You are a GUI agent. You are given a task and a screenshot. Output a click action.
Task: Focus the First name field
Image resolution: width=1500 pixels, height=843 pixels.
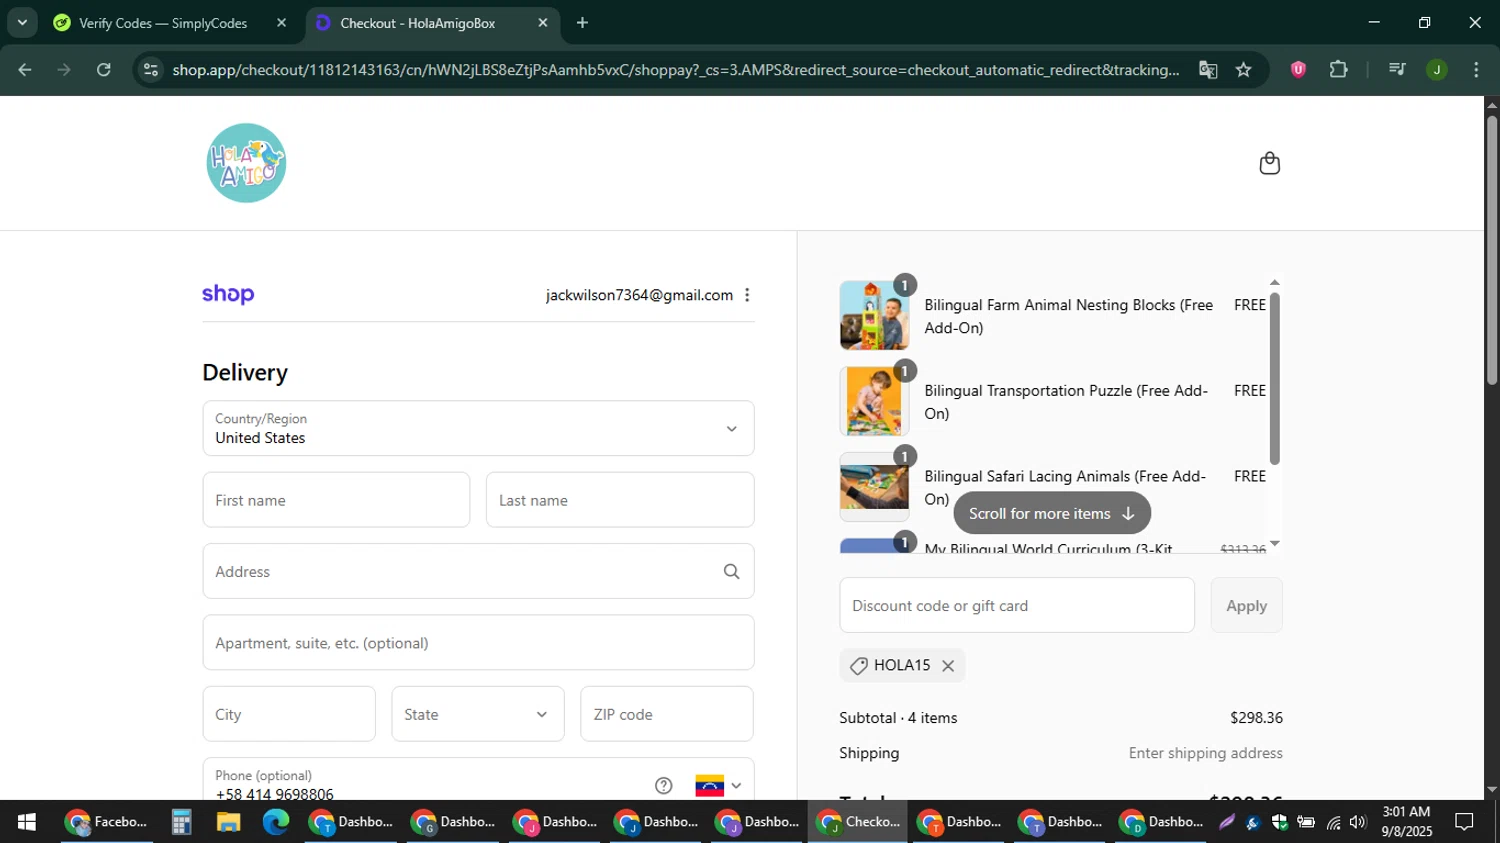(336, 500)
